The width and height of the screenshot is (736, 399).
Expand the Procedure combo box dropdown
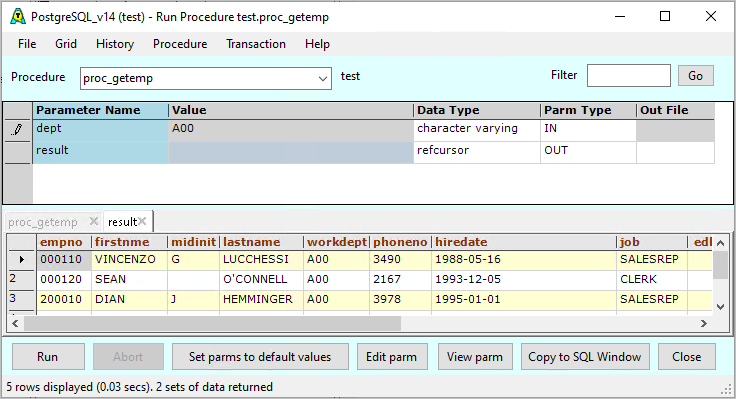pyautogui.click(x=322, y=78)
